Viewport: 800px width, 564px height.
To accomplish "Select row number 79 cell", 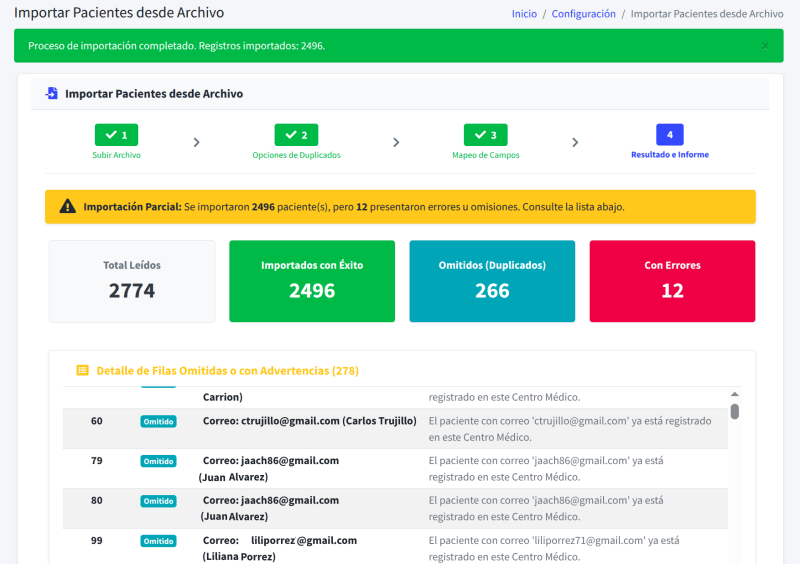I will pyautogui.click(x=96, y=461).
